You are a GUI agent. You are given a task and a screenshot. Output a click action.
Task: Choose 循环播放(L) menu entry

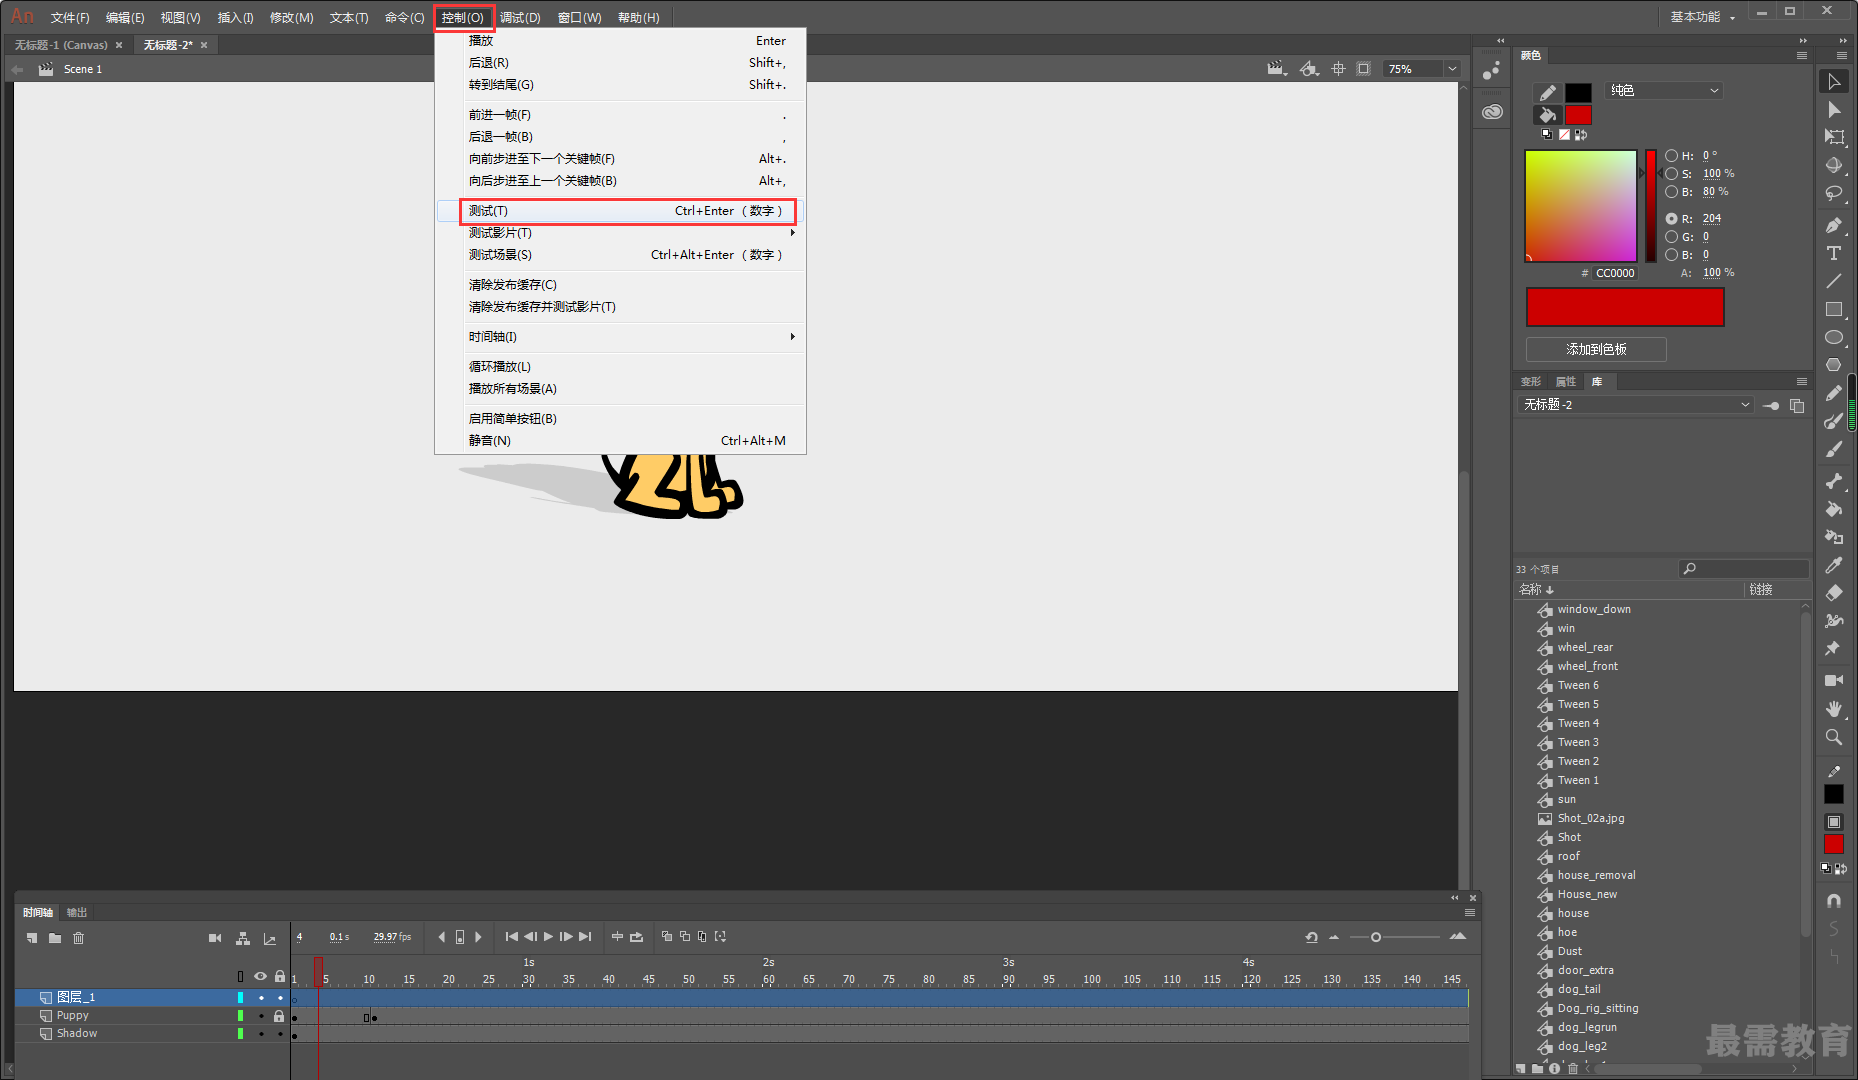coord(620,367)
